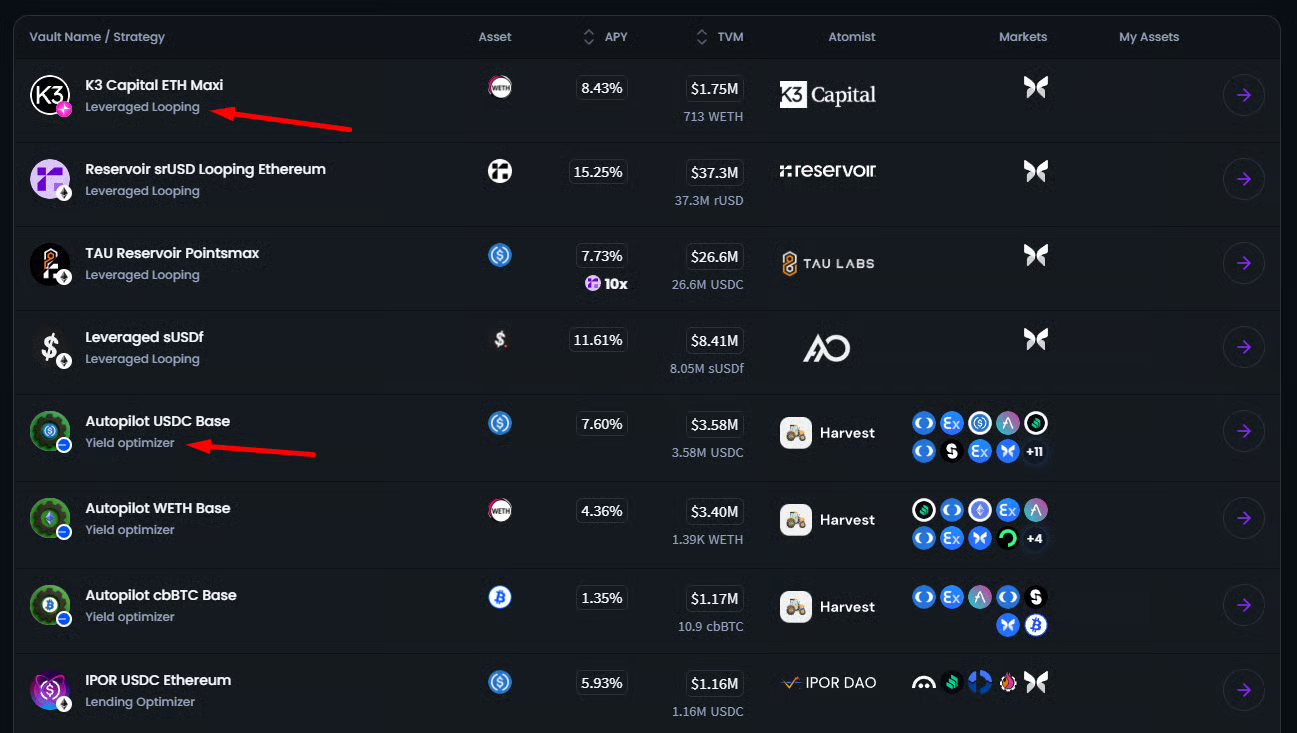Image resolution: width=1297 pixels, height=733 pixels.
Task: Open the Autopilot cbBTC Base vault name
Action: 161,595
